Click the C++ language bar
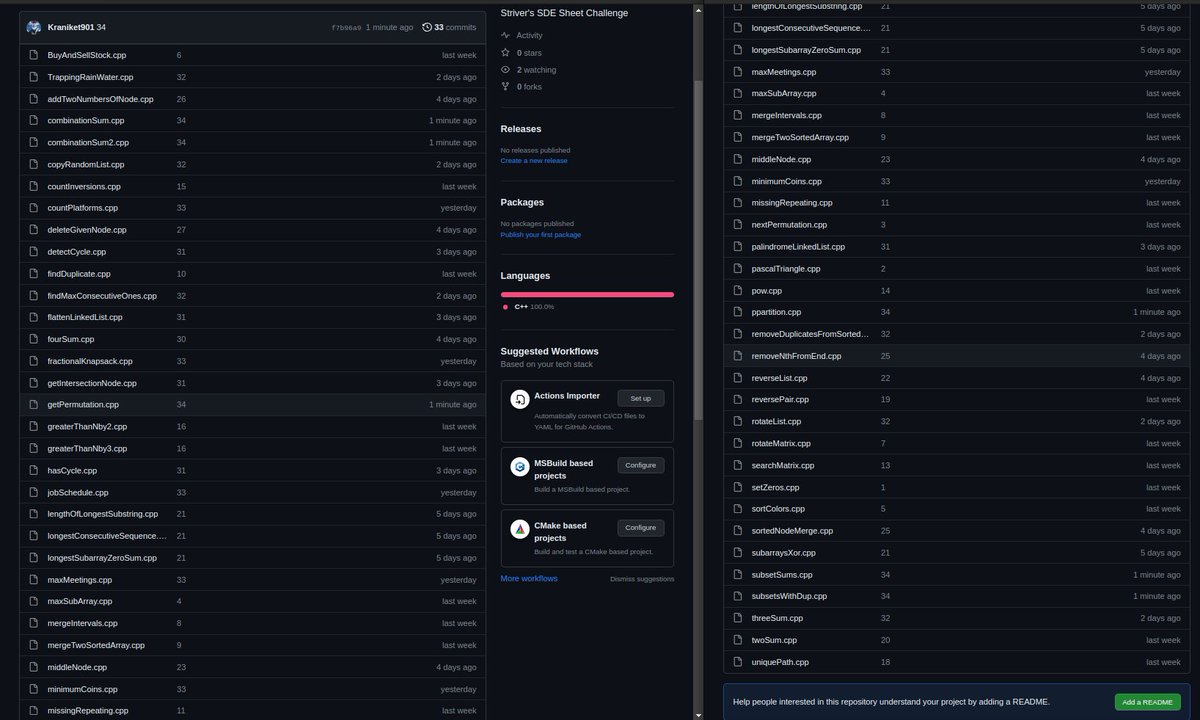Viewport: 1200px width, 720px height. [x=587, y=294]
